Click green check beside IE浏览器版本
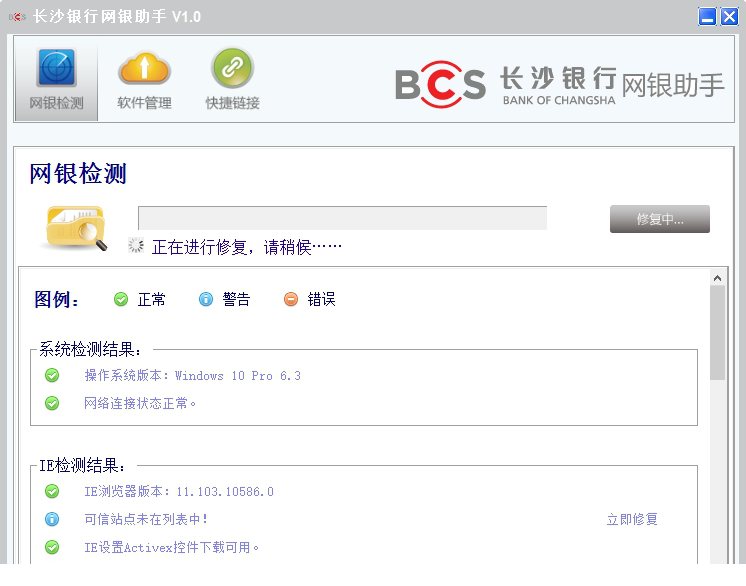The height and width of the screenshot is (586, 746). (x=52, y=491)
